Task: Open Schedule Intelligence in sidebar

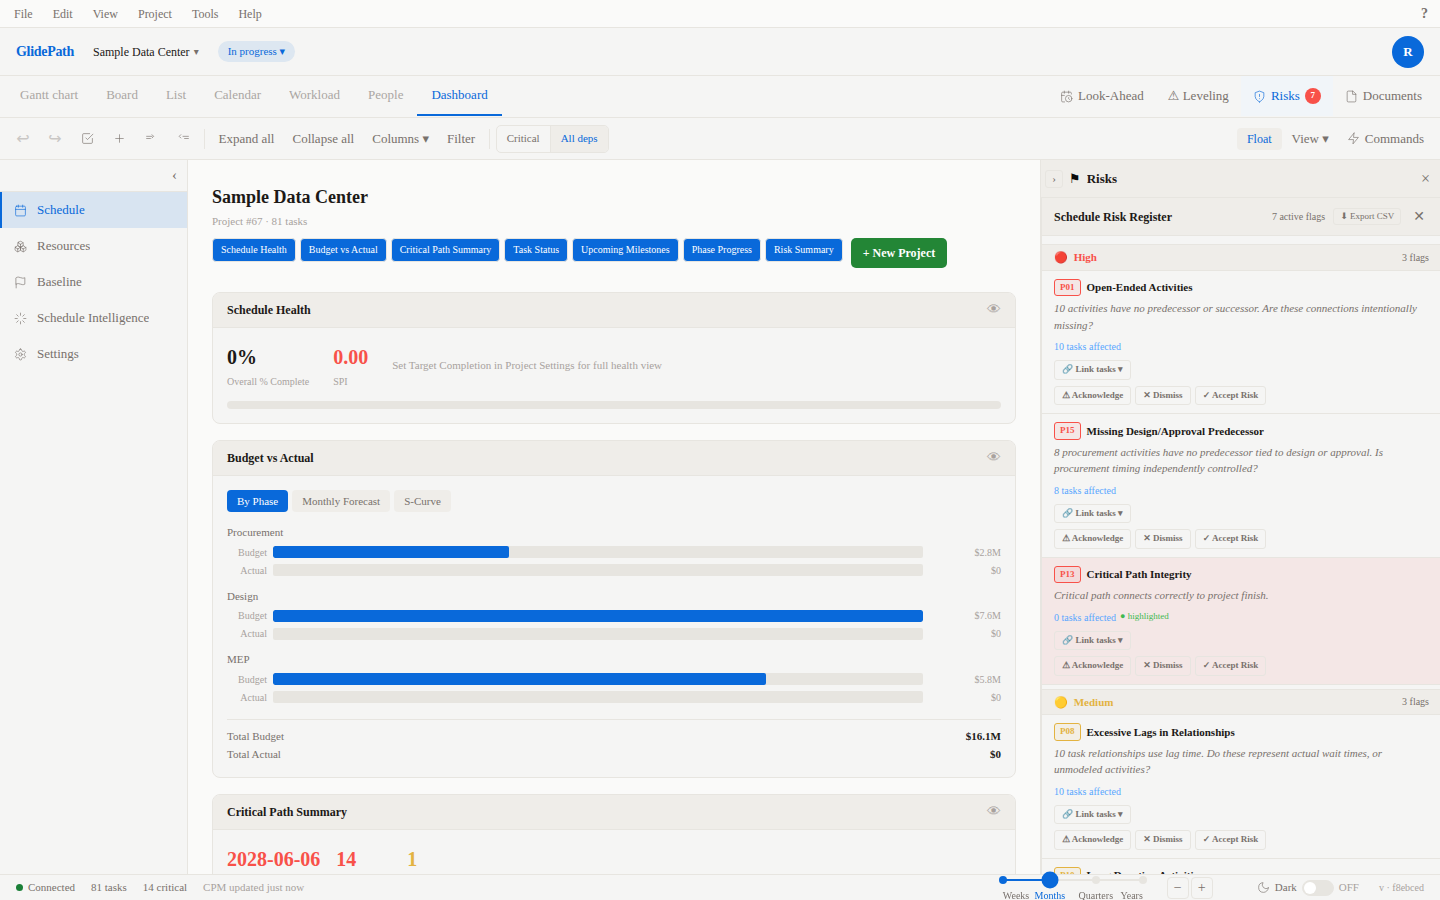Action: coord(94,318)
